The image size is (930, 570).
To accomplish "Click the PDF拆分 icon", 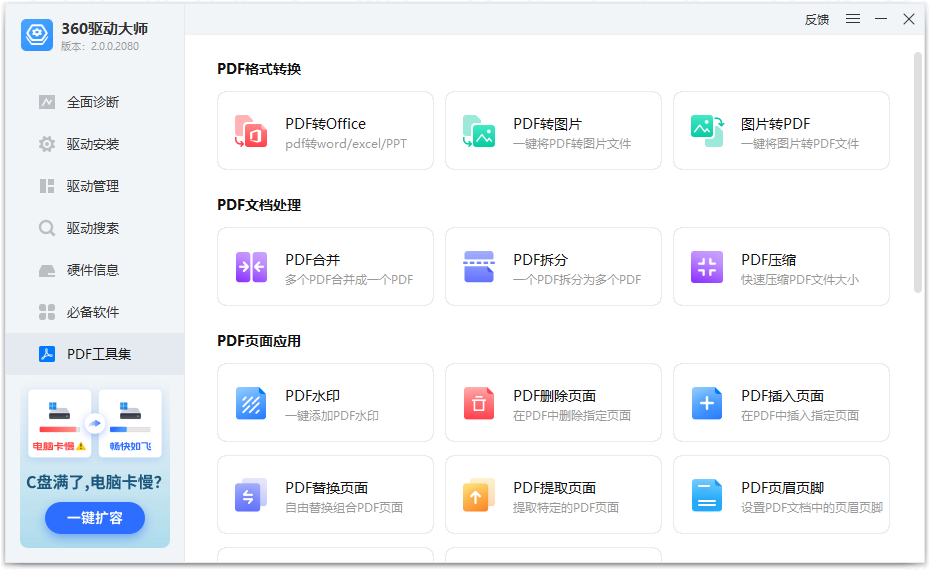I will tap(479, 267).
